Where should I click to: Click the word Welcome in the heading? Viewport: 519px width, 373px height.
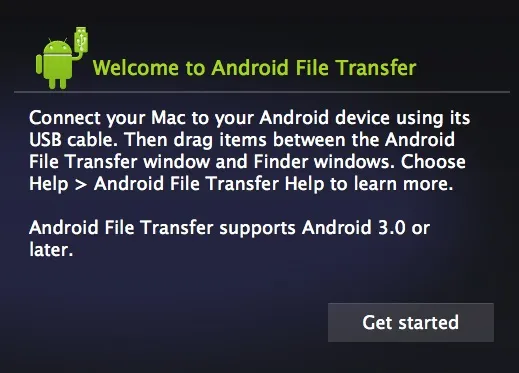pyautogui.click(x=136, y=68)
